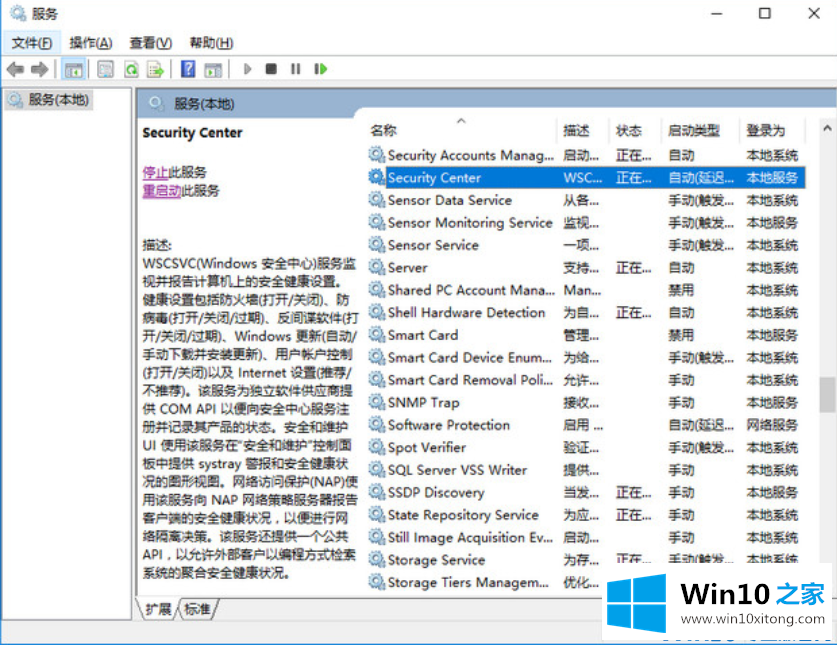The width and height of the screenshot is (837, 645).
Task: Go forward with the toolbar forward arrow
Action: (40, 69)
